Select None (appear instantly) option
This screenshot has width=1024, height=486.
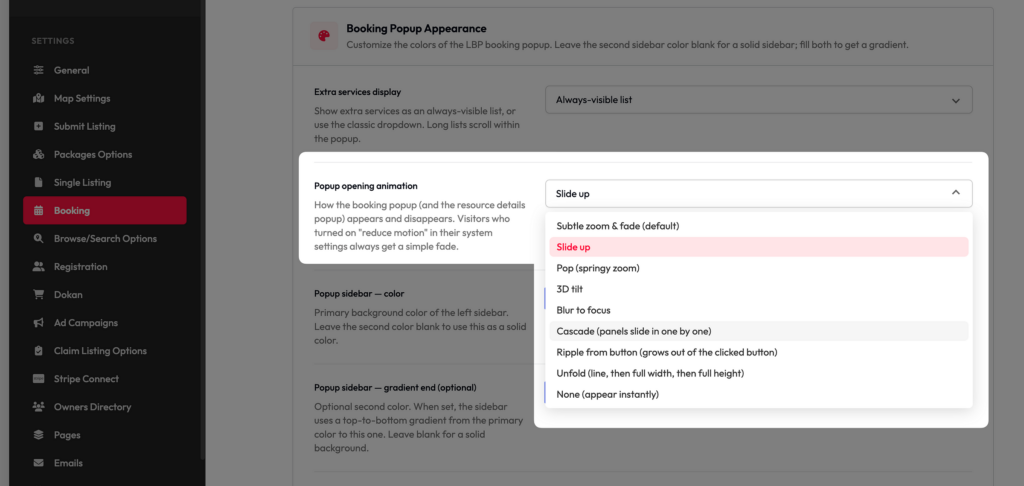(x=759, y=395)
